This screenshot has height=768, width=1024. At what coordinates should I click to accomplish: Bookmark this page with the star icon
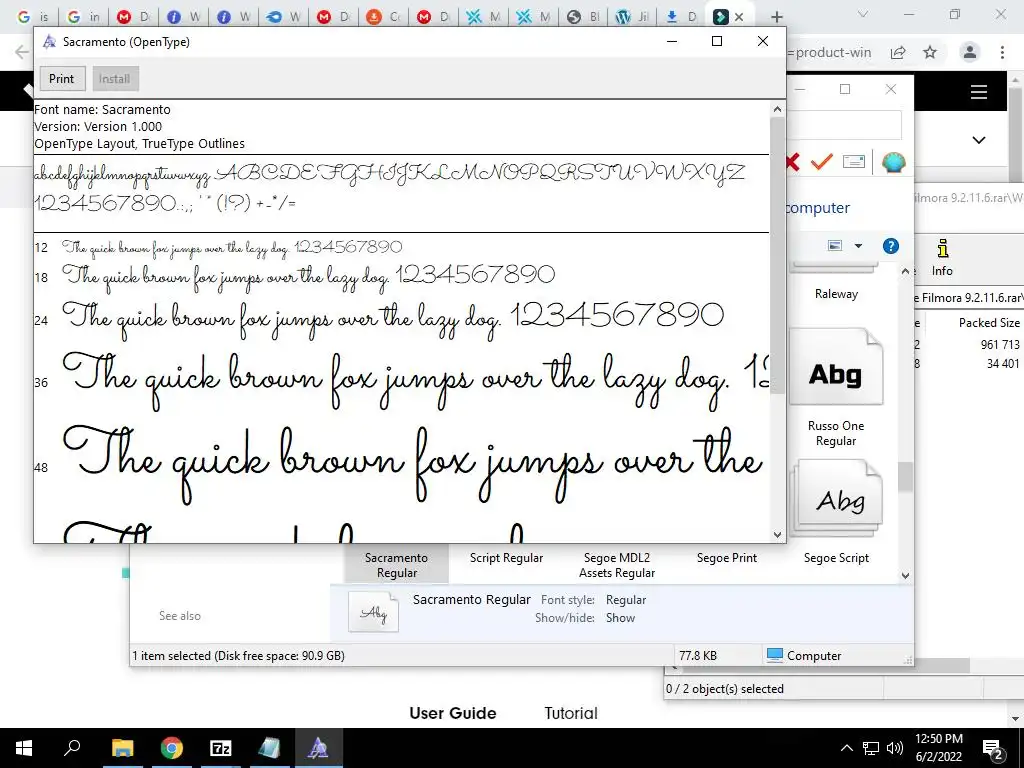pyautogui.click(x=930, y=52)
